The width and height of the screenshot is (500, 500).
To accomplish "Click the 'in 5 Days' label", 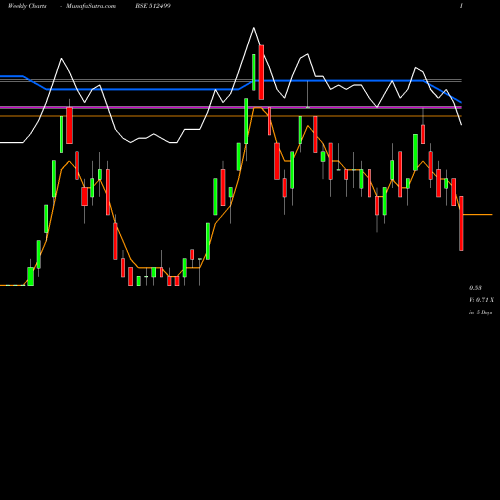I will (x=480, y=312).
